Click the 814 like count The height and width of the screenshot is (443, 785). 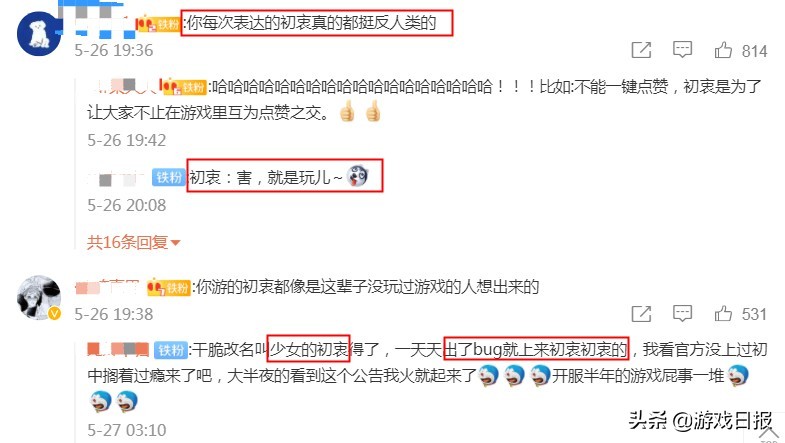coord(754,51)
